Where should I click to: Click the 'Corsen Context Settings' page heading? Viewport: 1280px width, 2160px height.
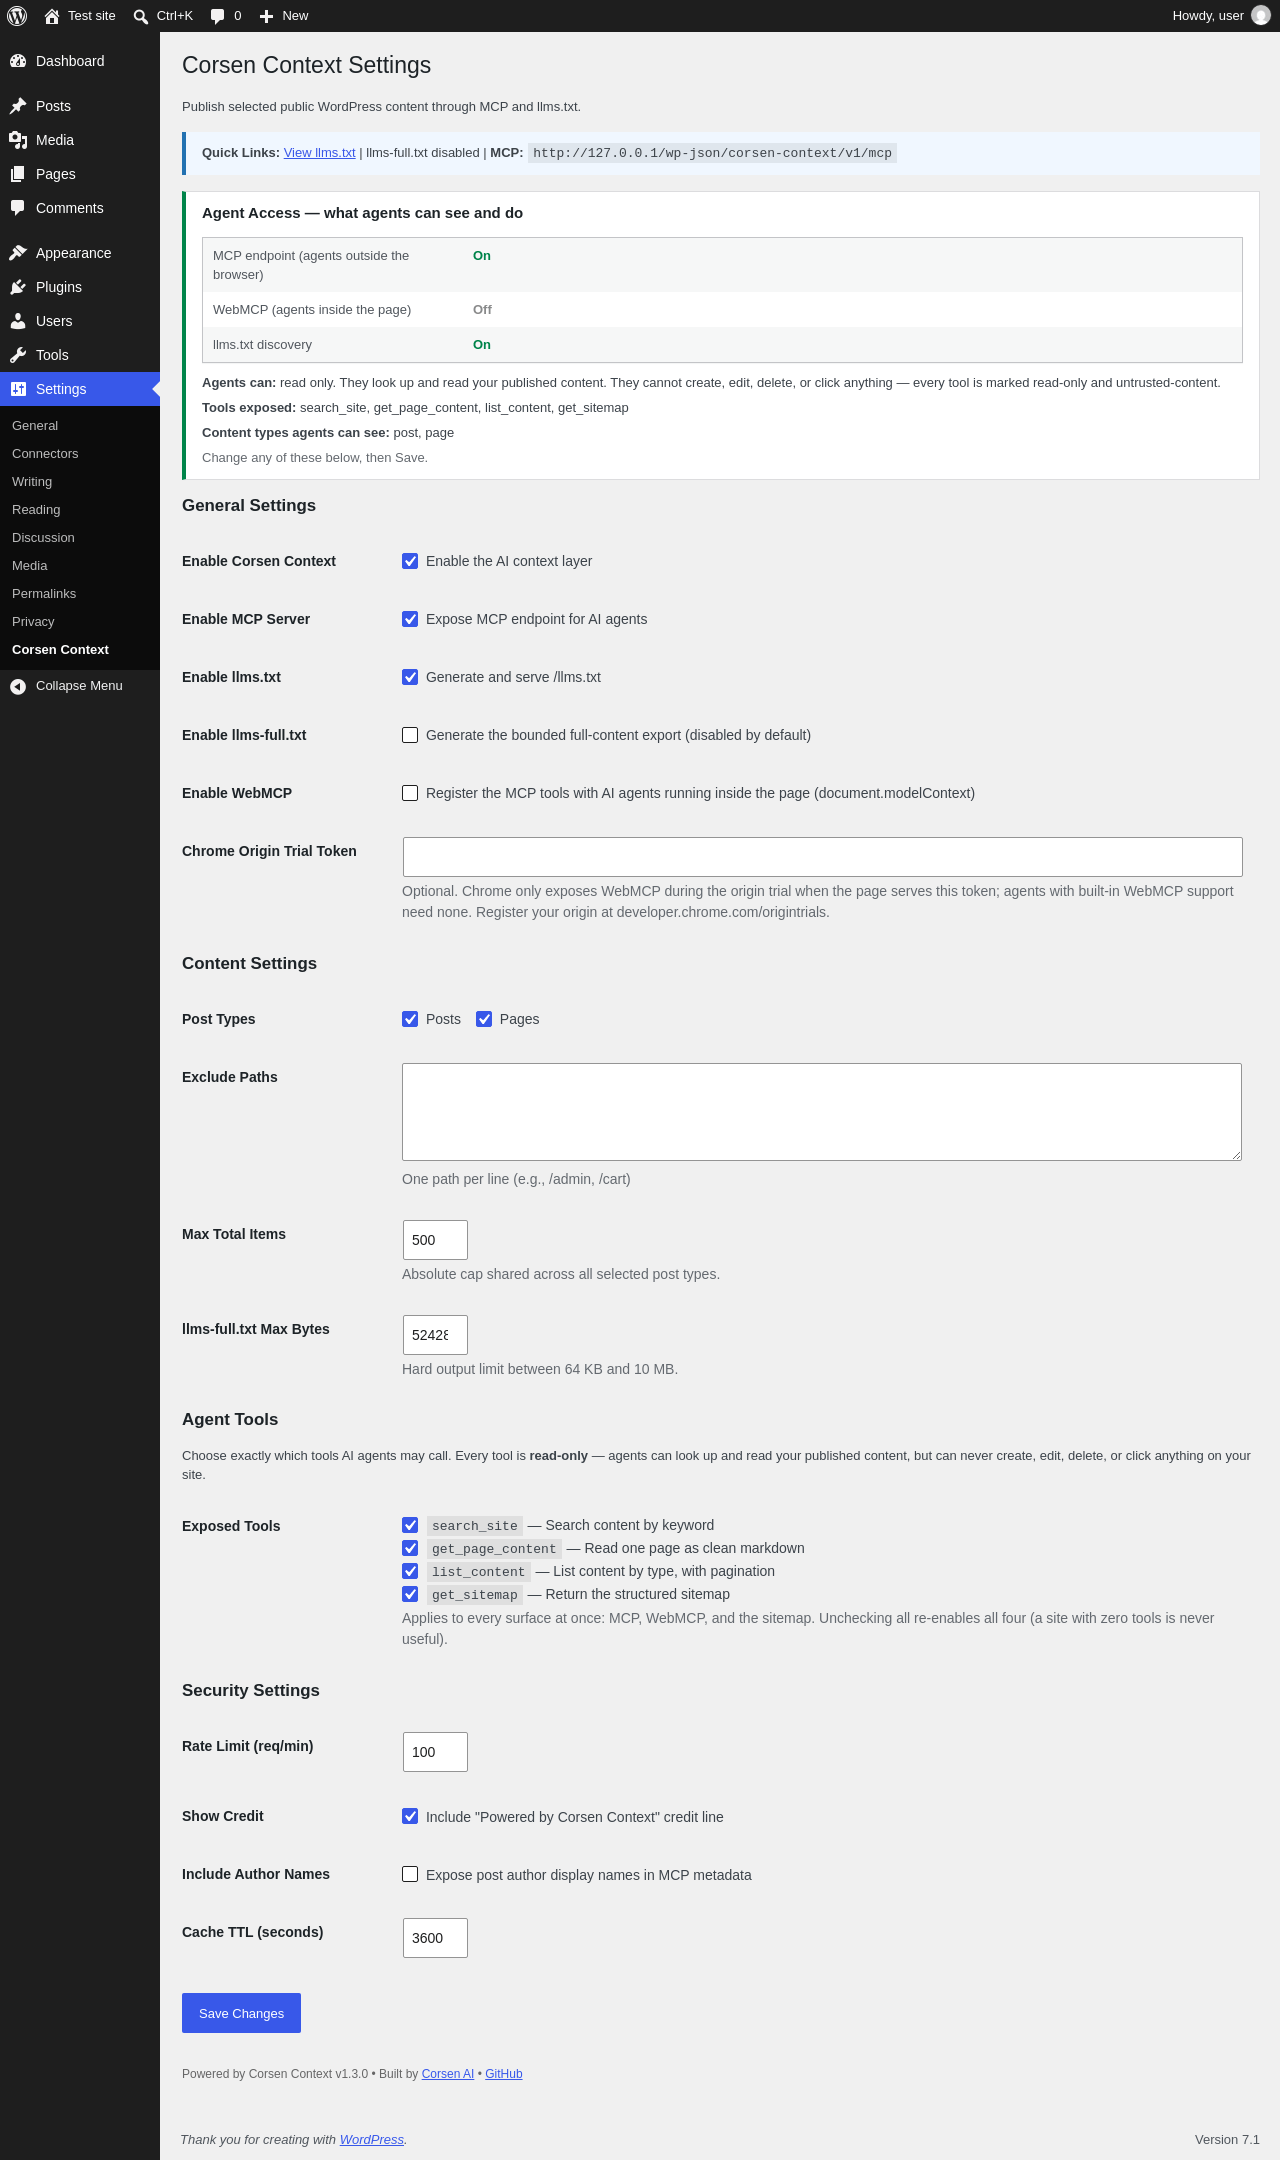[x=306, y=65]
